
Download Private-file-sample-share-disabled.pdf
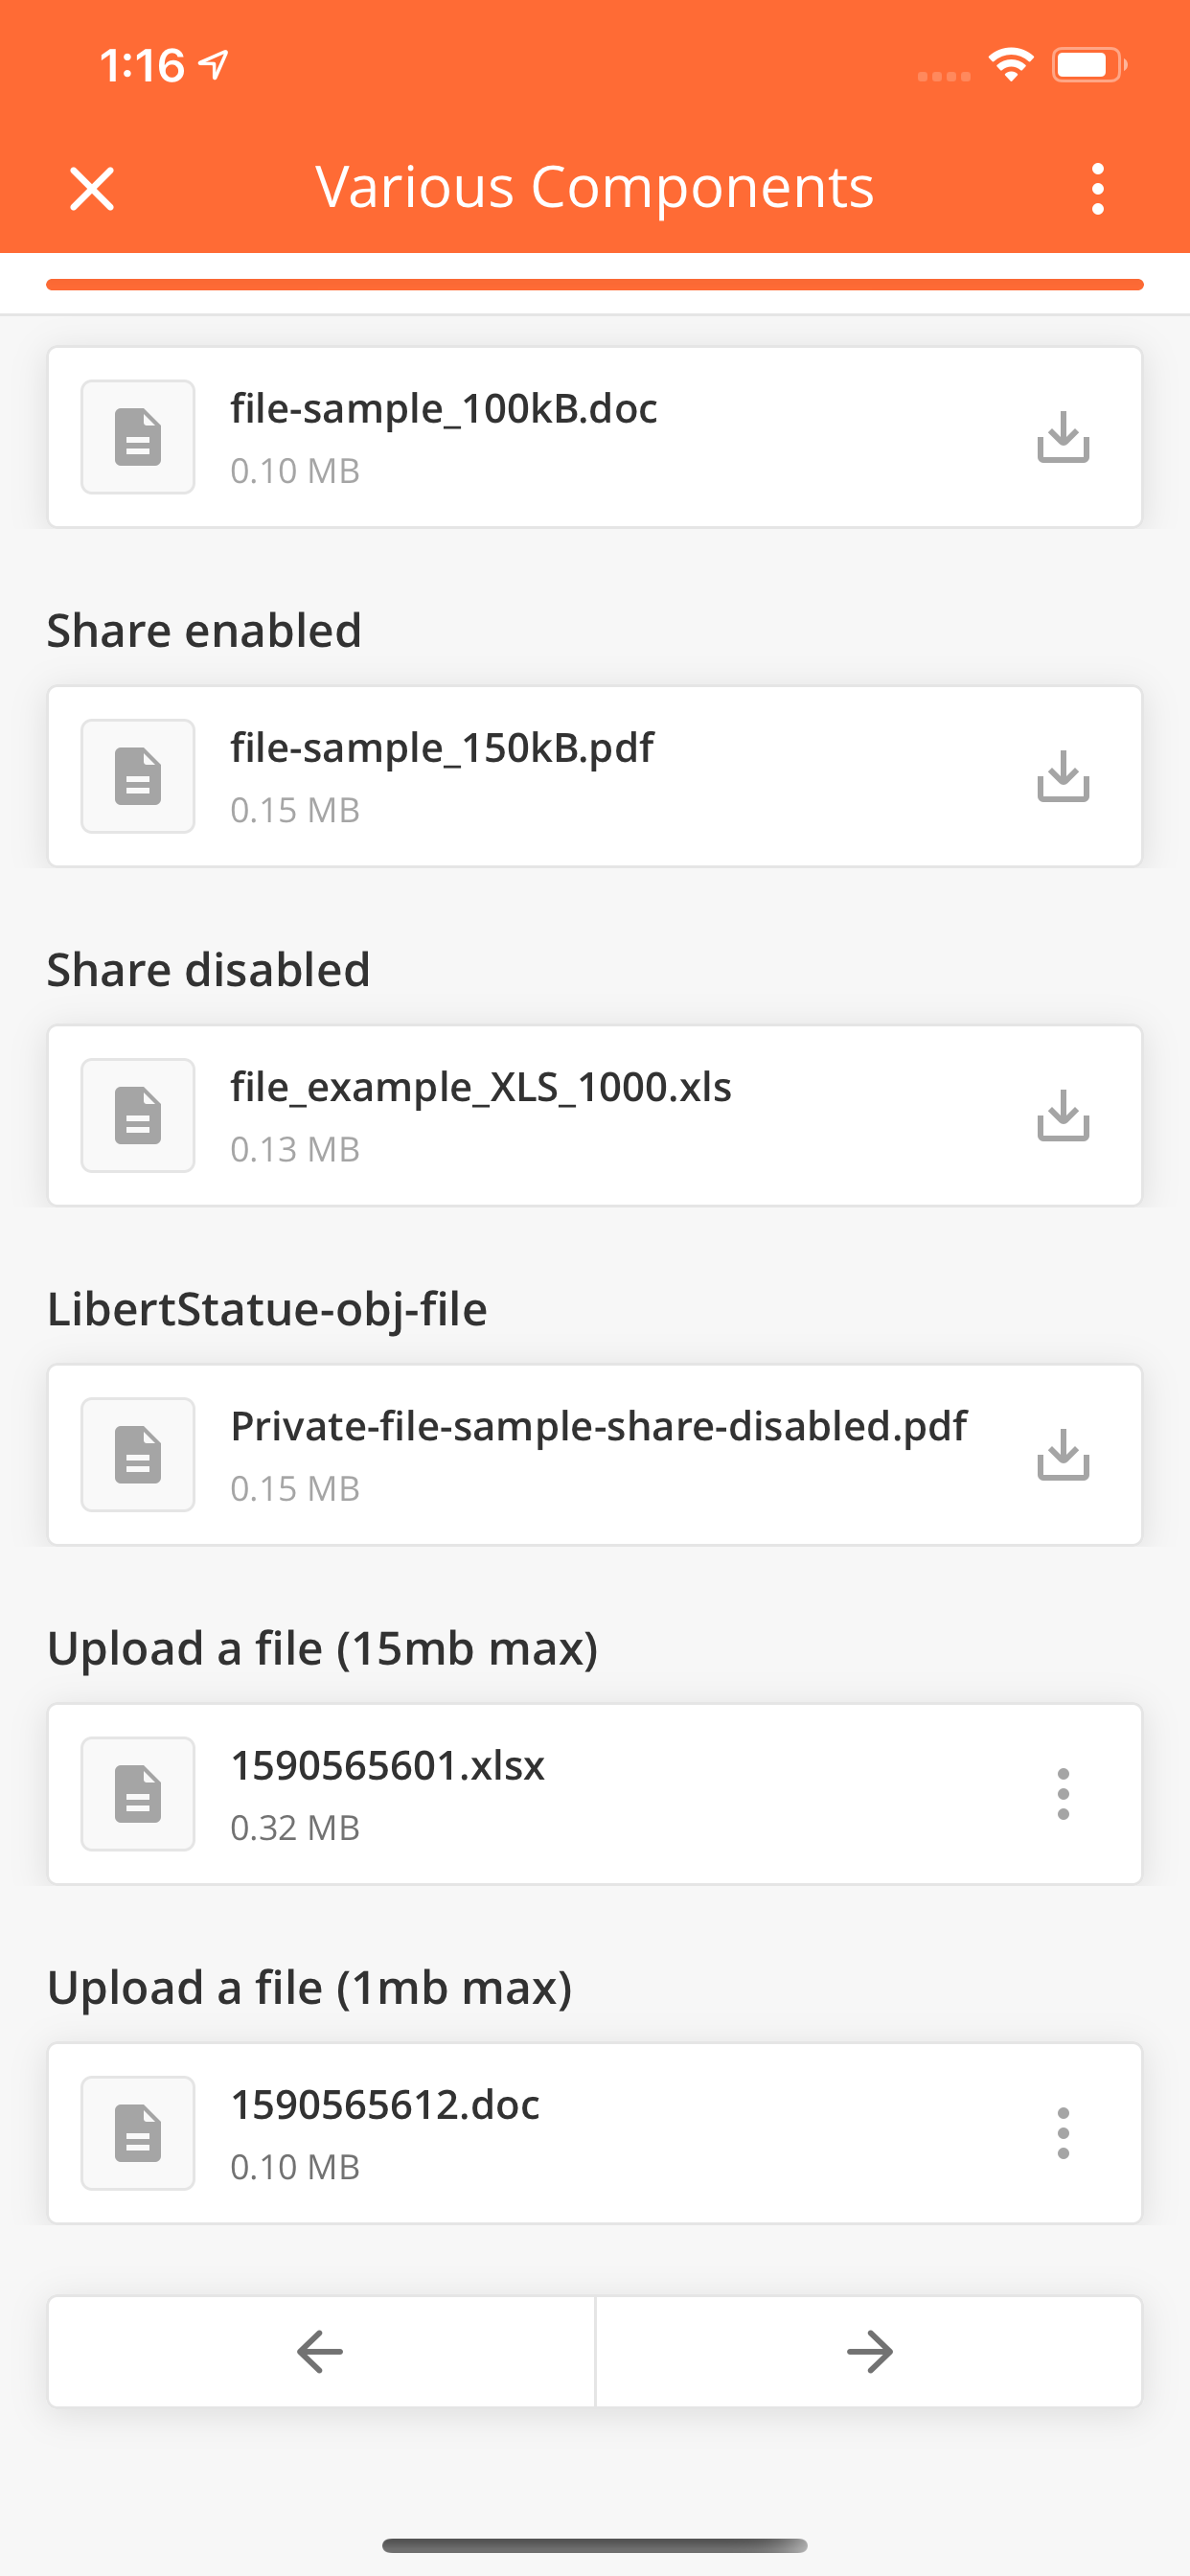(x=1062, y=1454)
